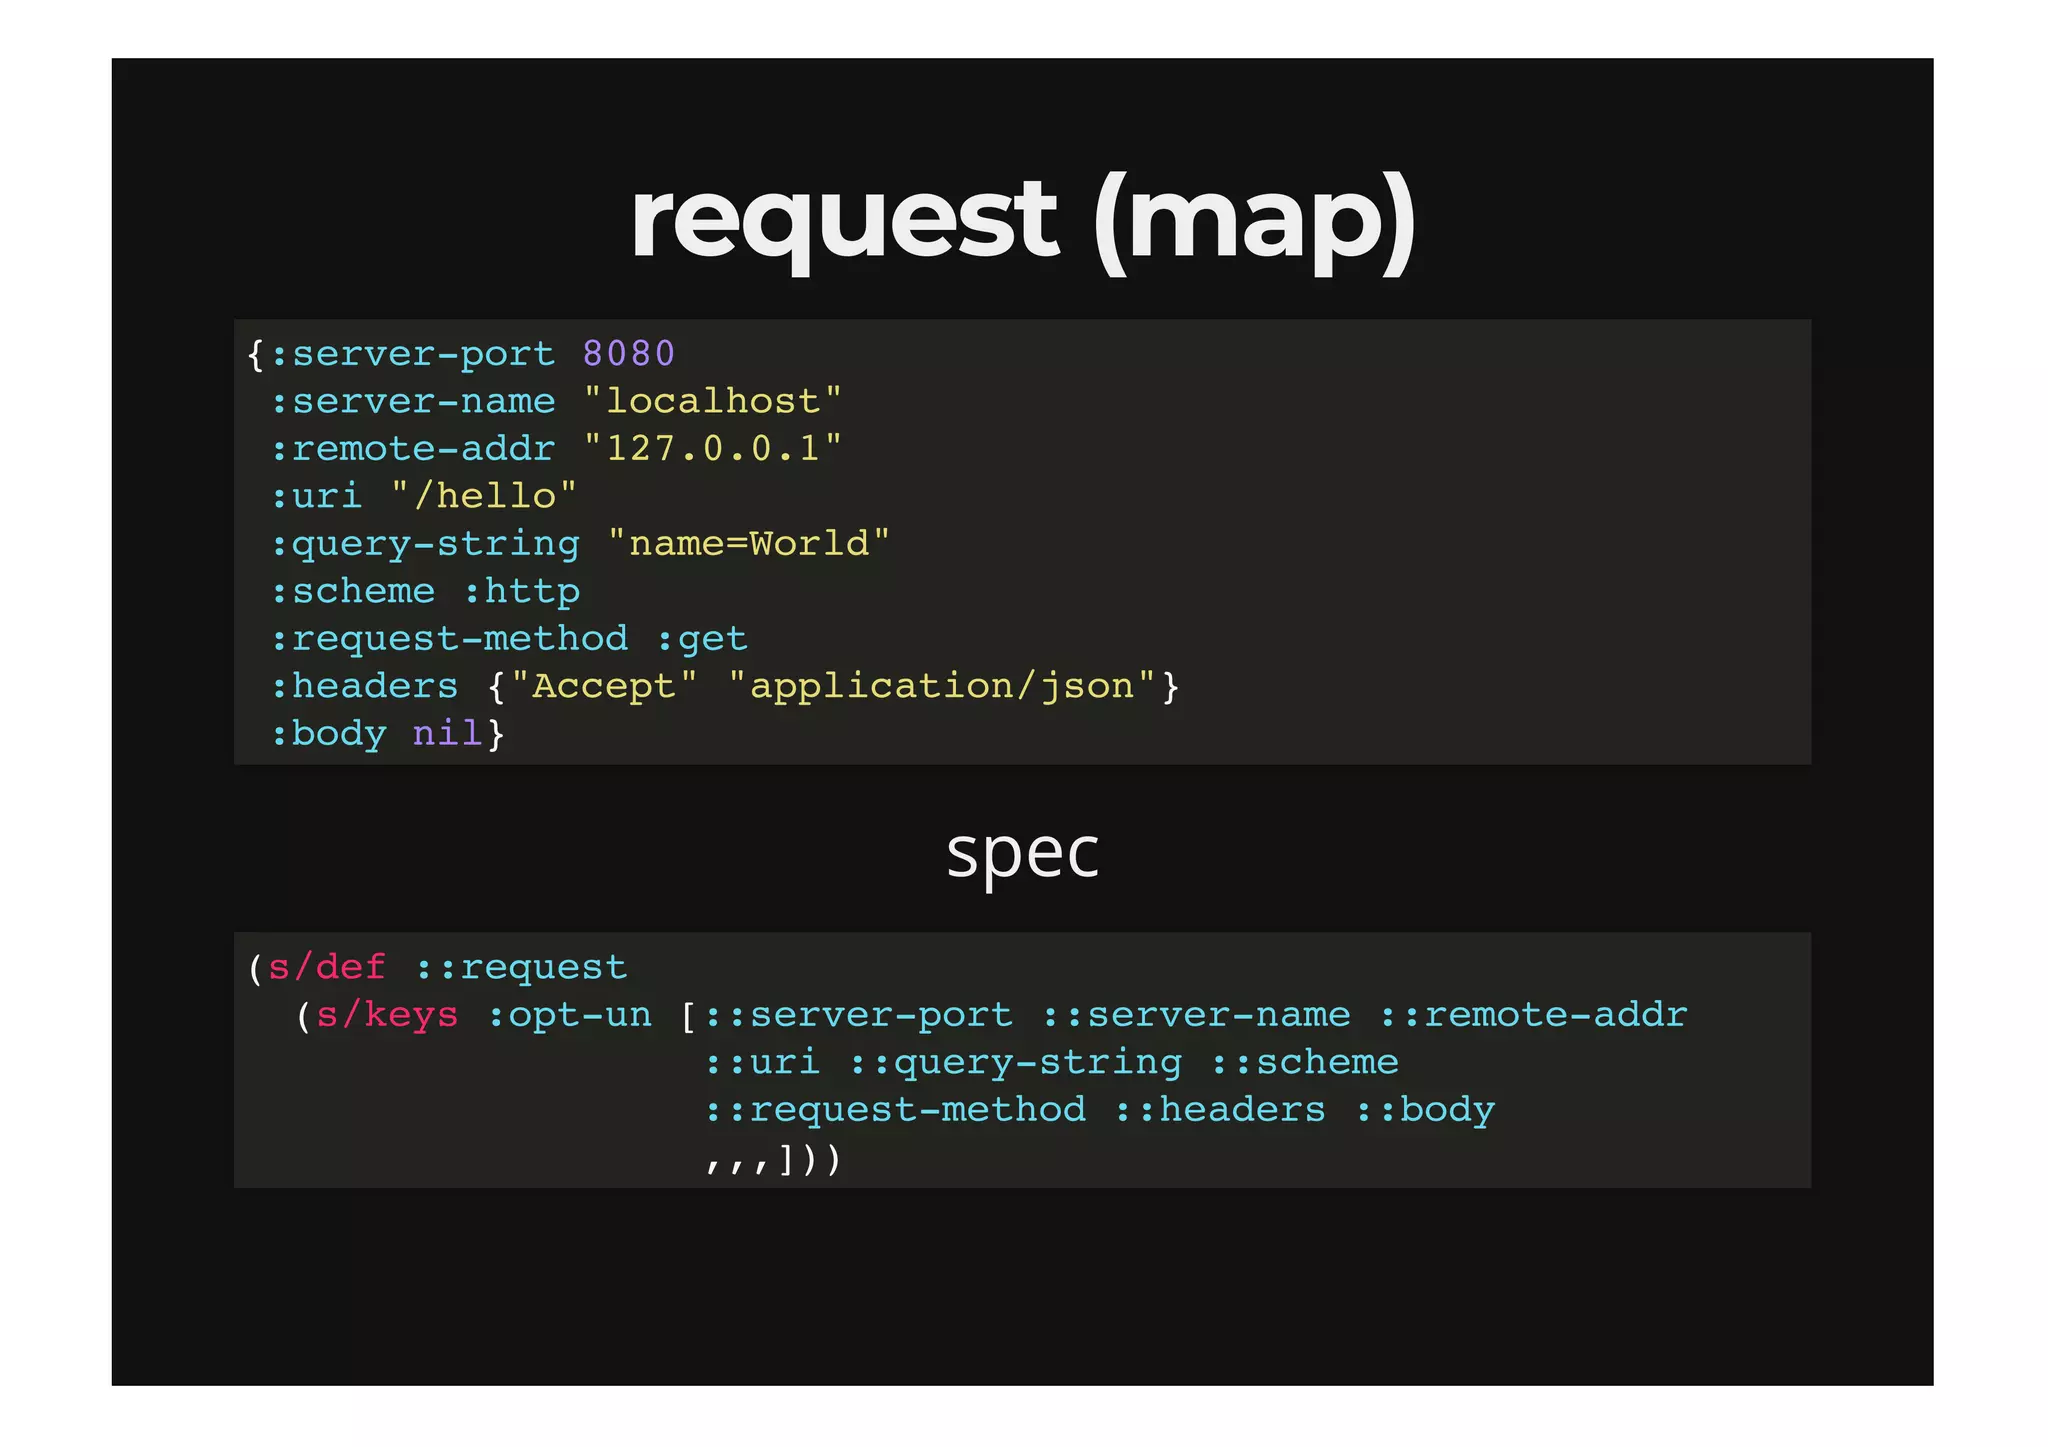
Task: Click '::headers' in the spec vector
Action: 1220,1111
